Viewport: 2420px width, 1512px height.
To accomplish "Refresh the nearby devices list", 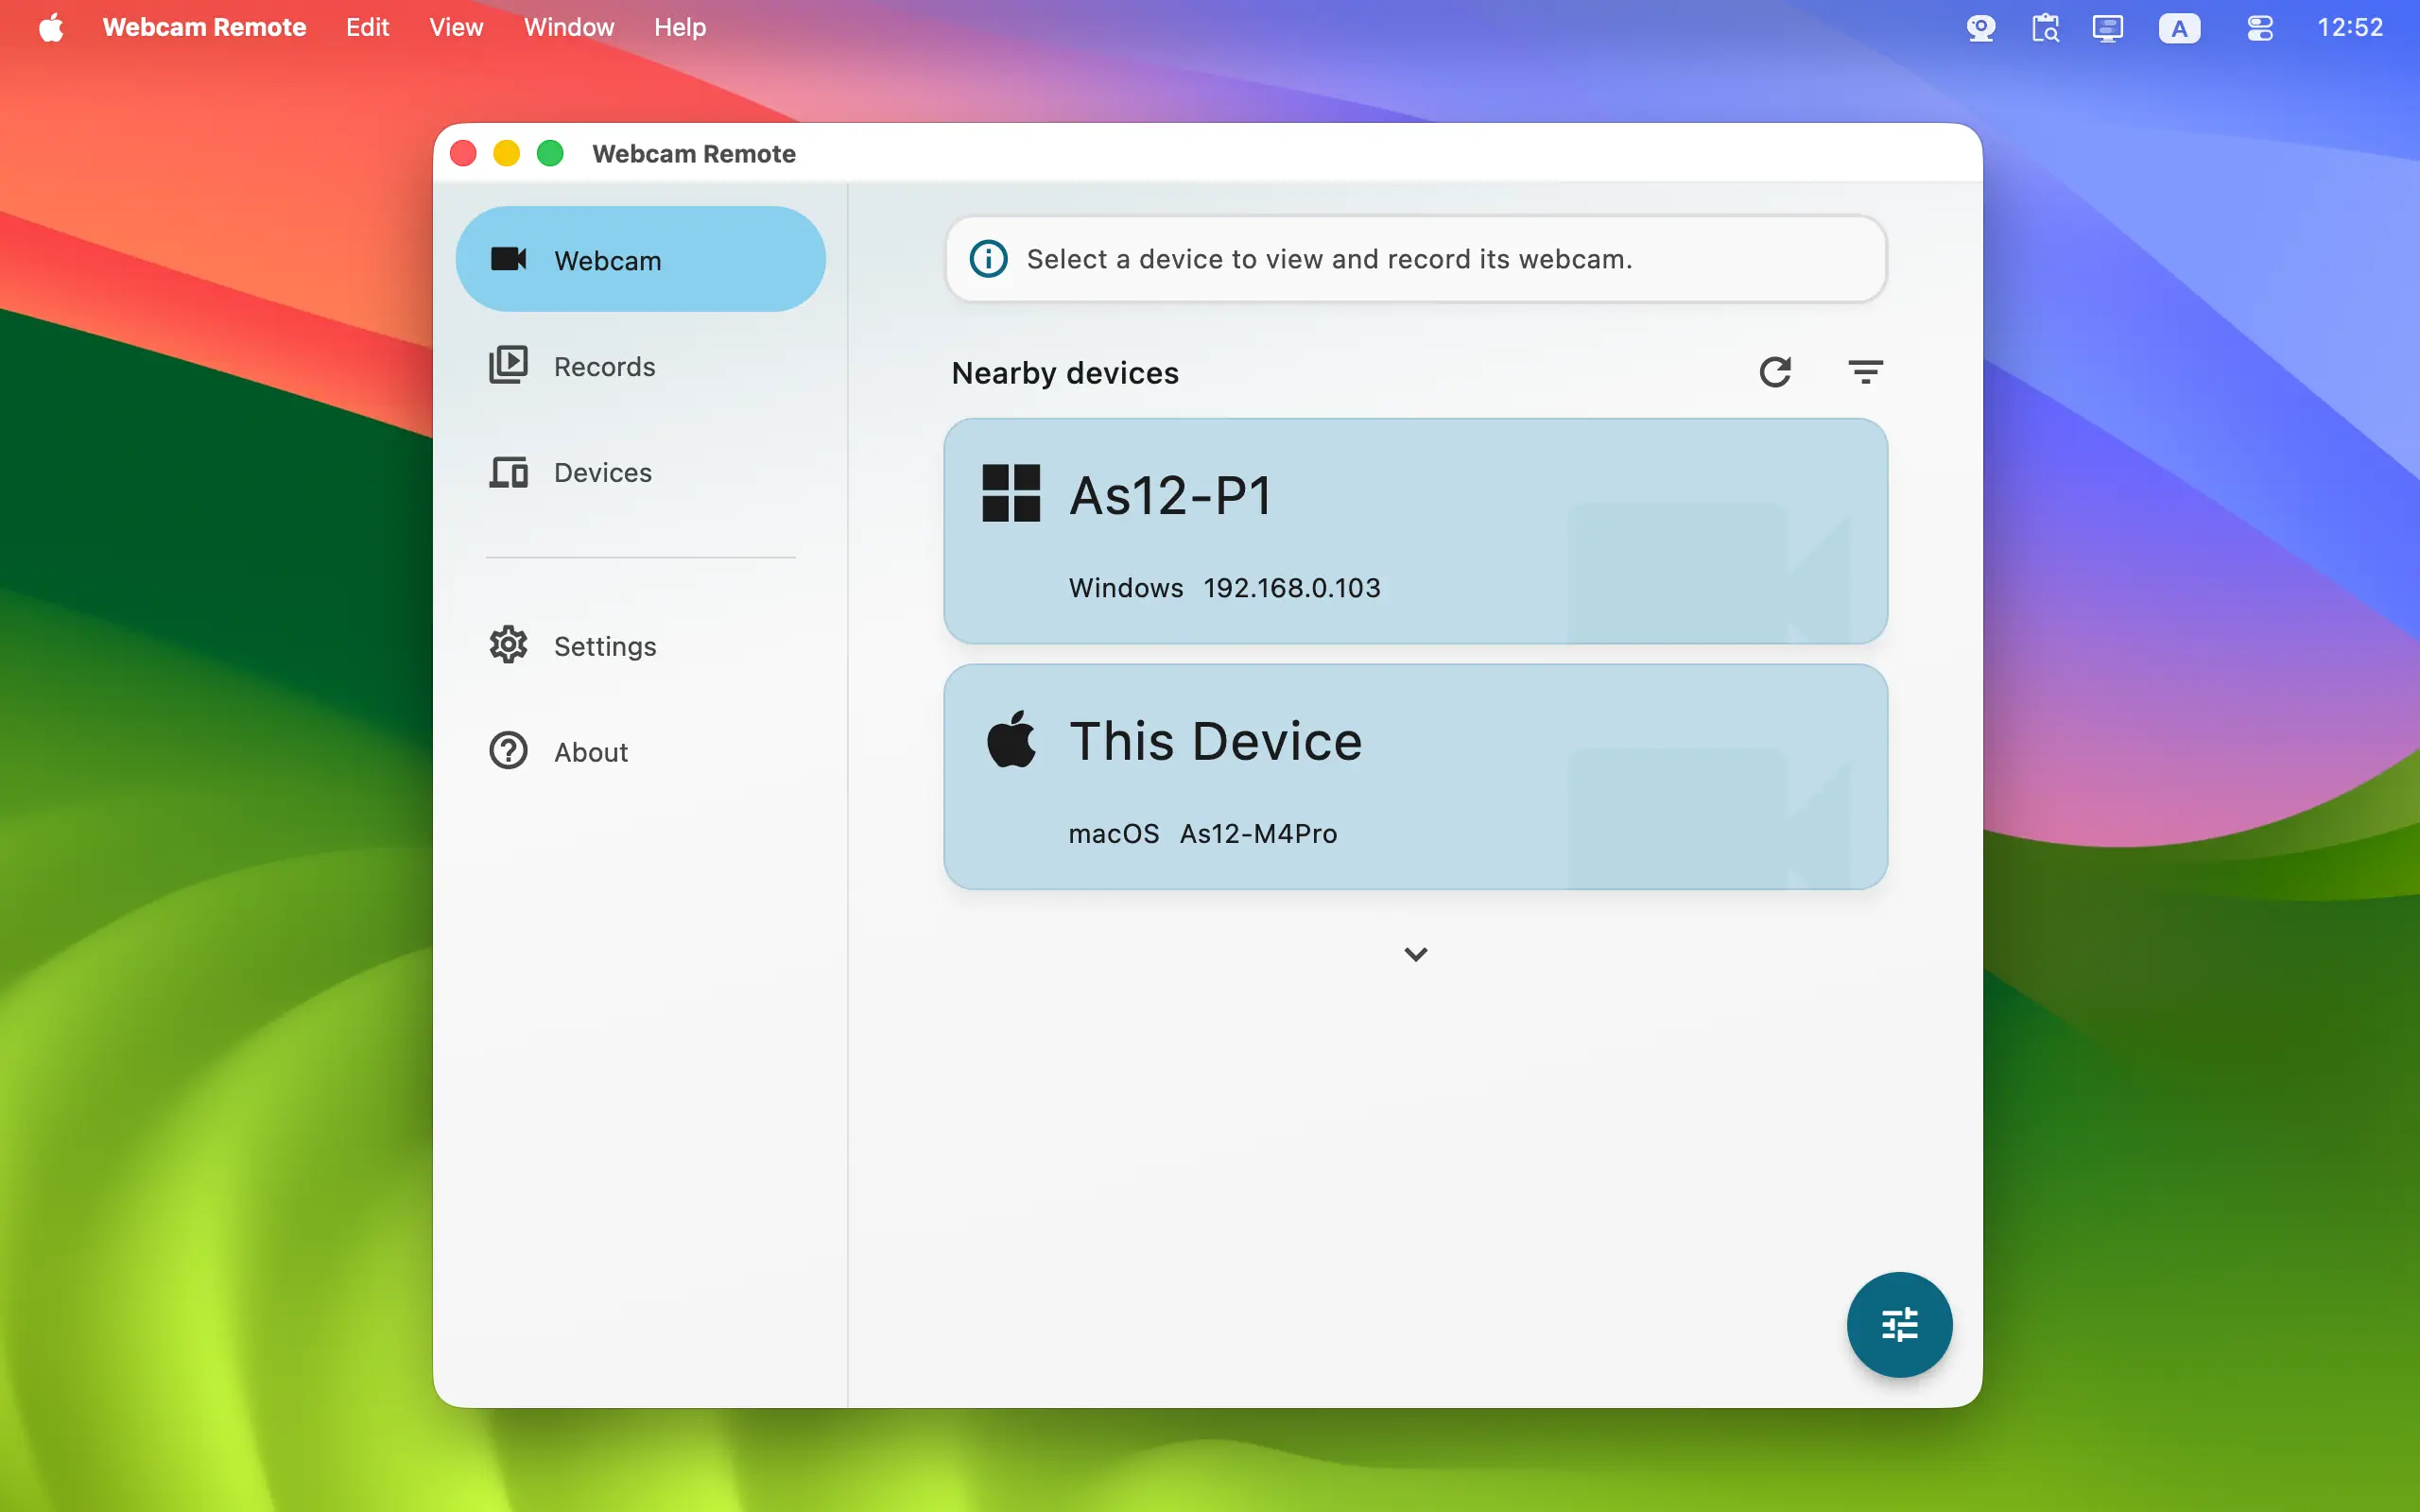I will click(1775, 372).
